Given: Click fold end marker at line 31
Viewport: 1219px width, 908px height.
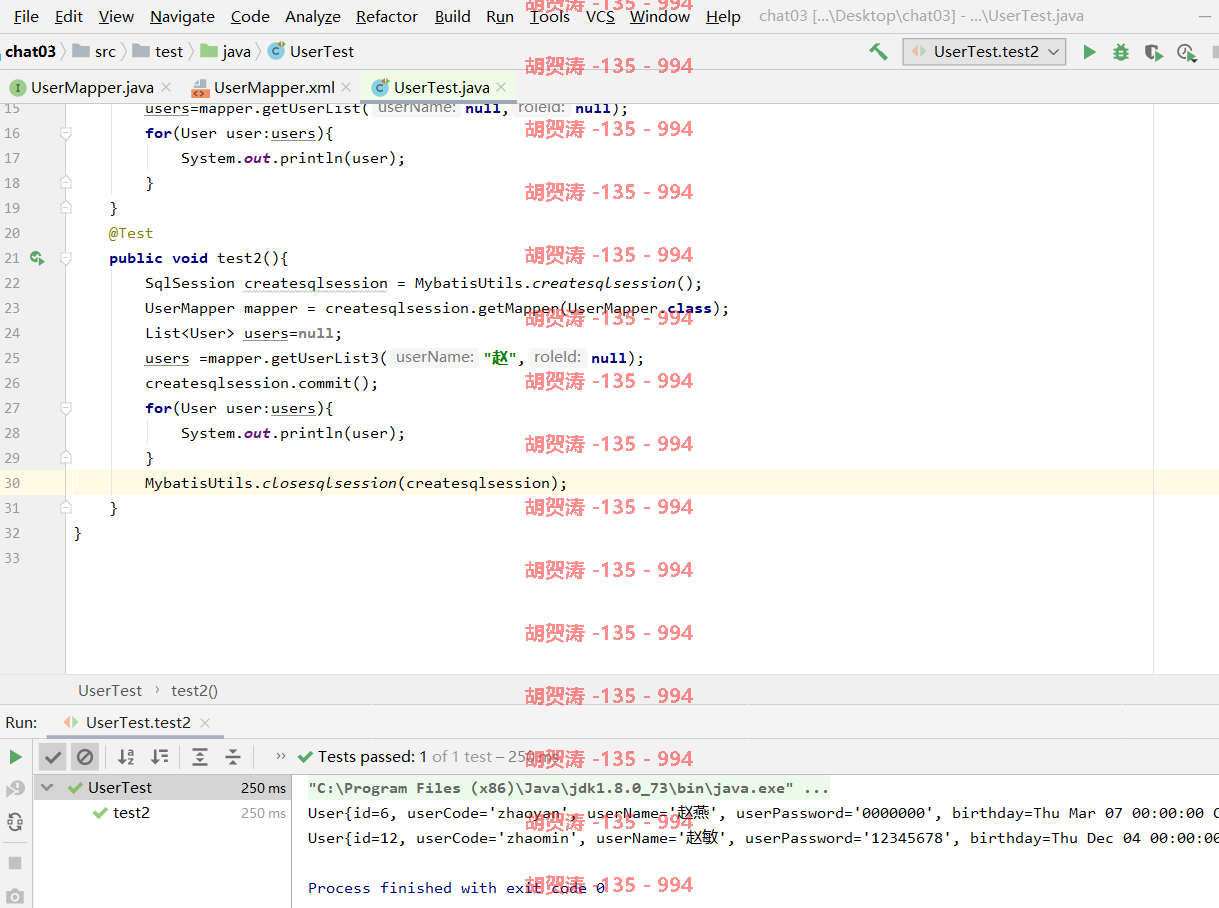Looking at the screenshot, I should 66,508.
